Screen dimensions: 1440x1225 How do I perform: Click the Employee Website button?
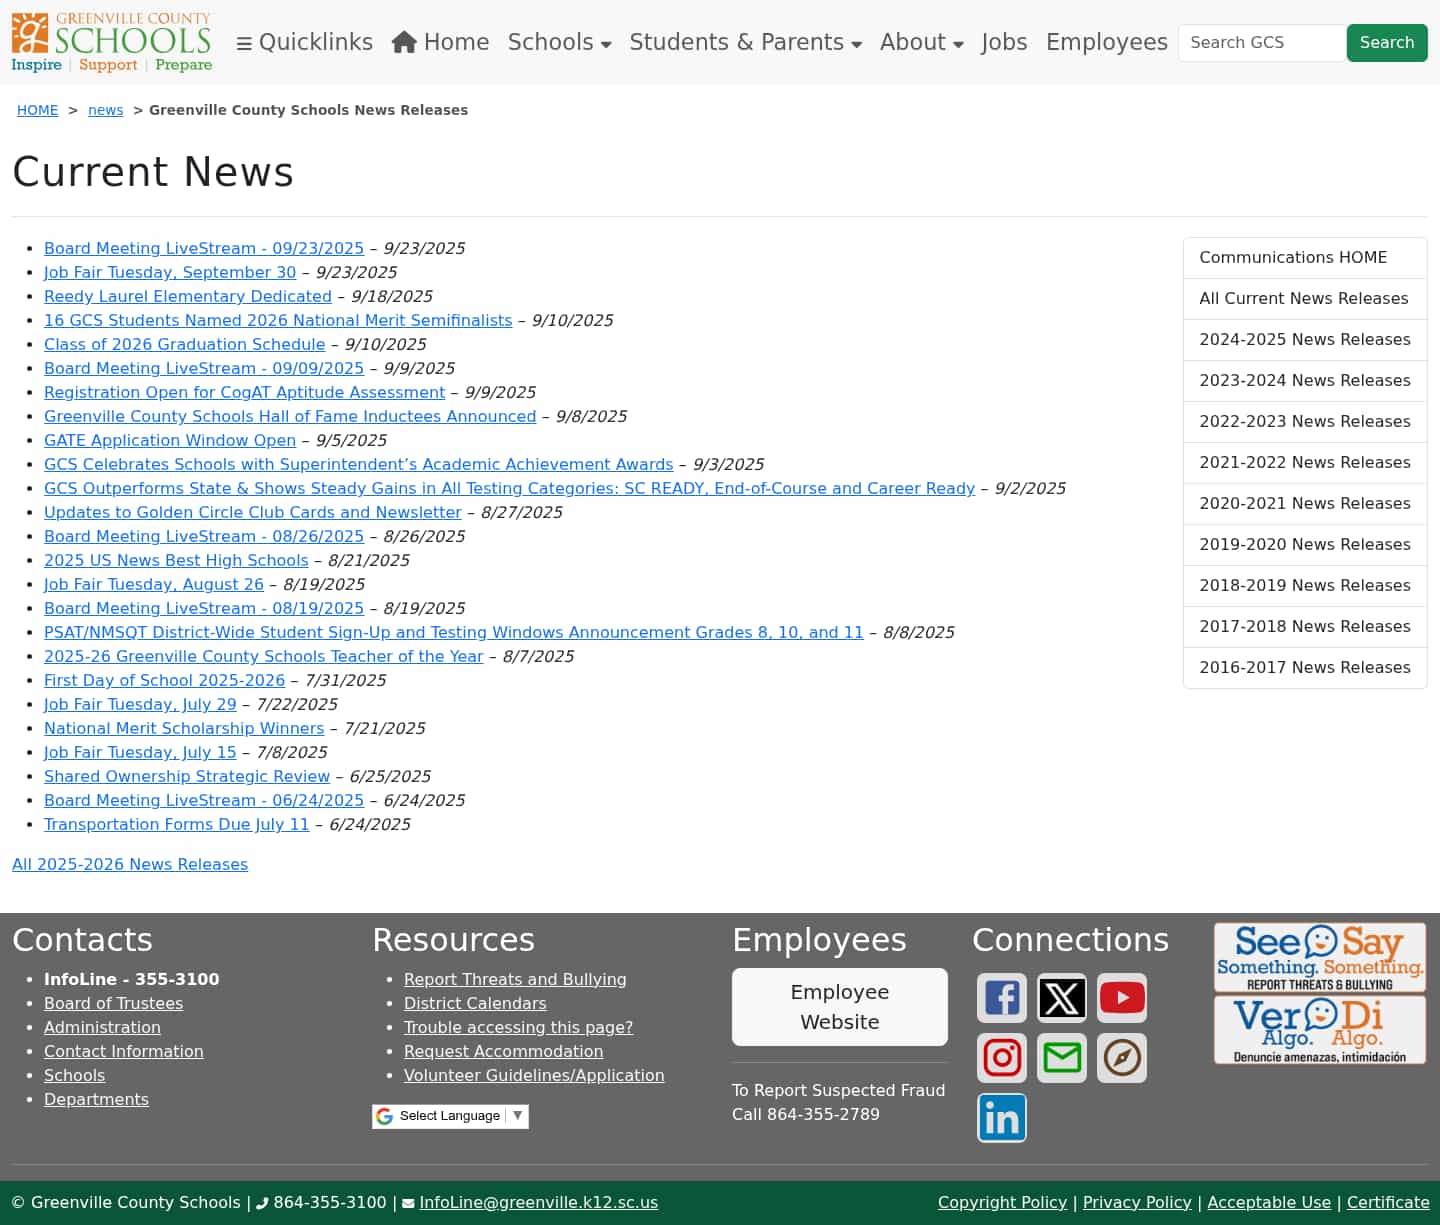pos(839,1007)
